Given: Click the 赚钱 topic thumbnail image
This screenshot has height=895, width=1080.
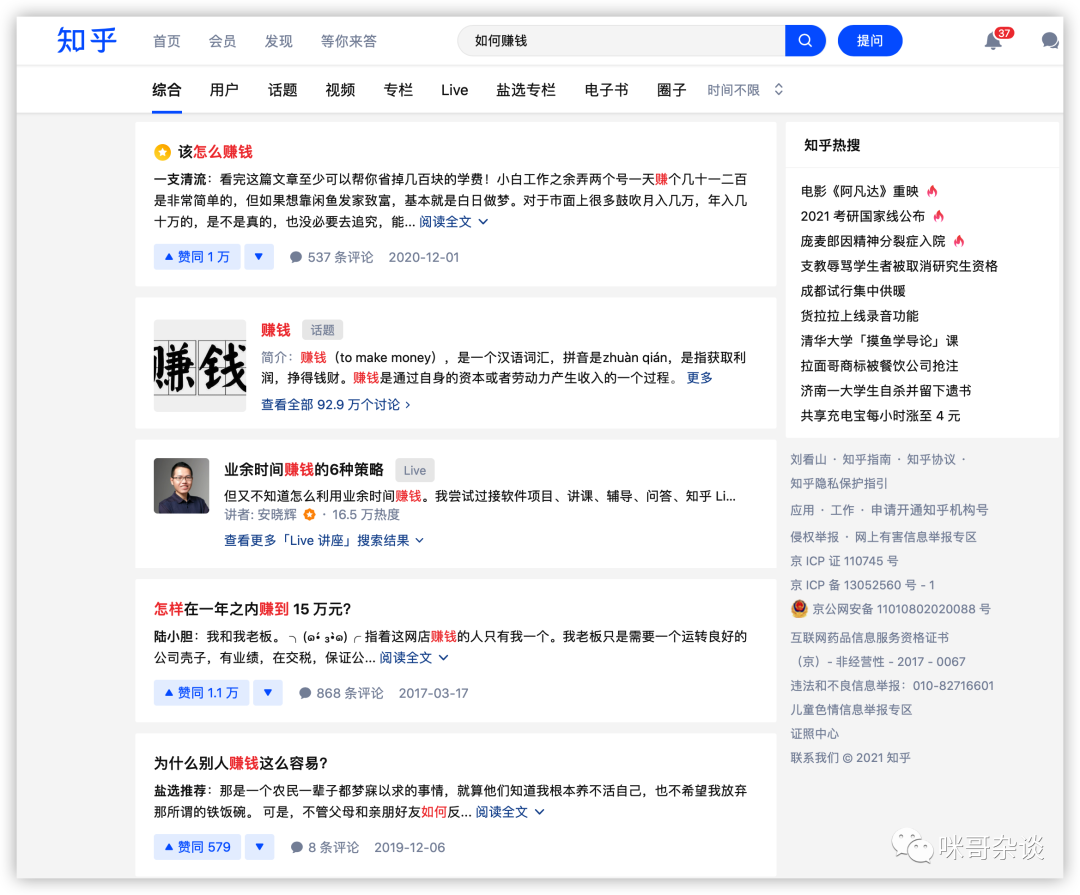Looking at the screenshot, I should click(x=200, y=366).
